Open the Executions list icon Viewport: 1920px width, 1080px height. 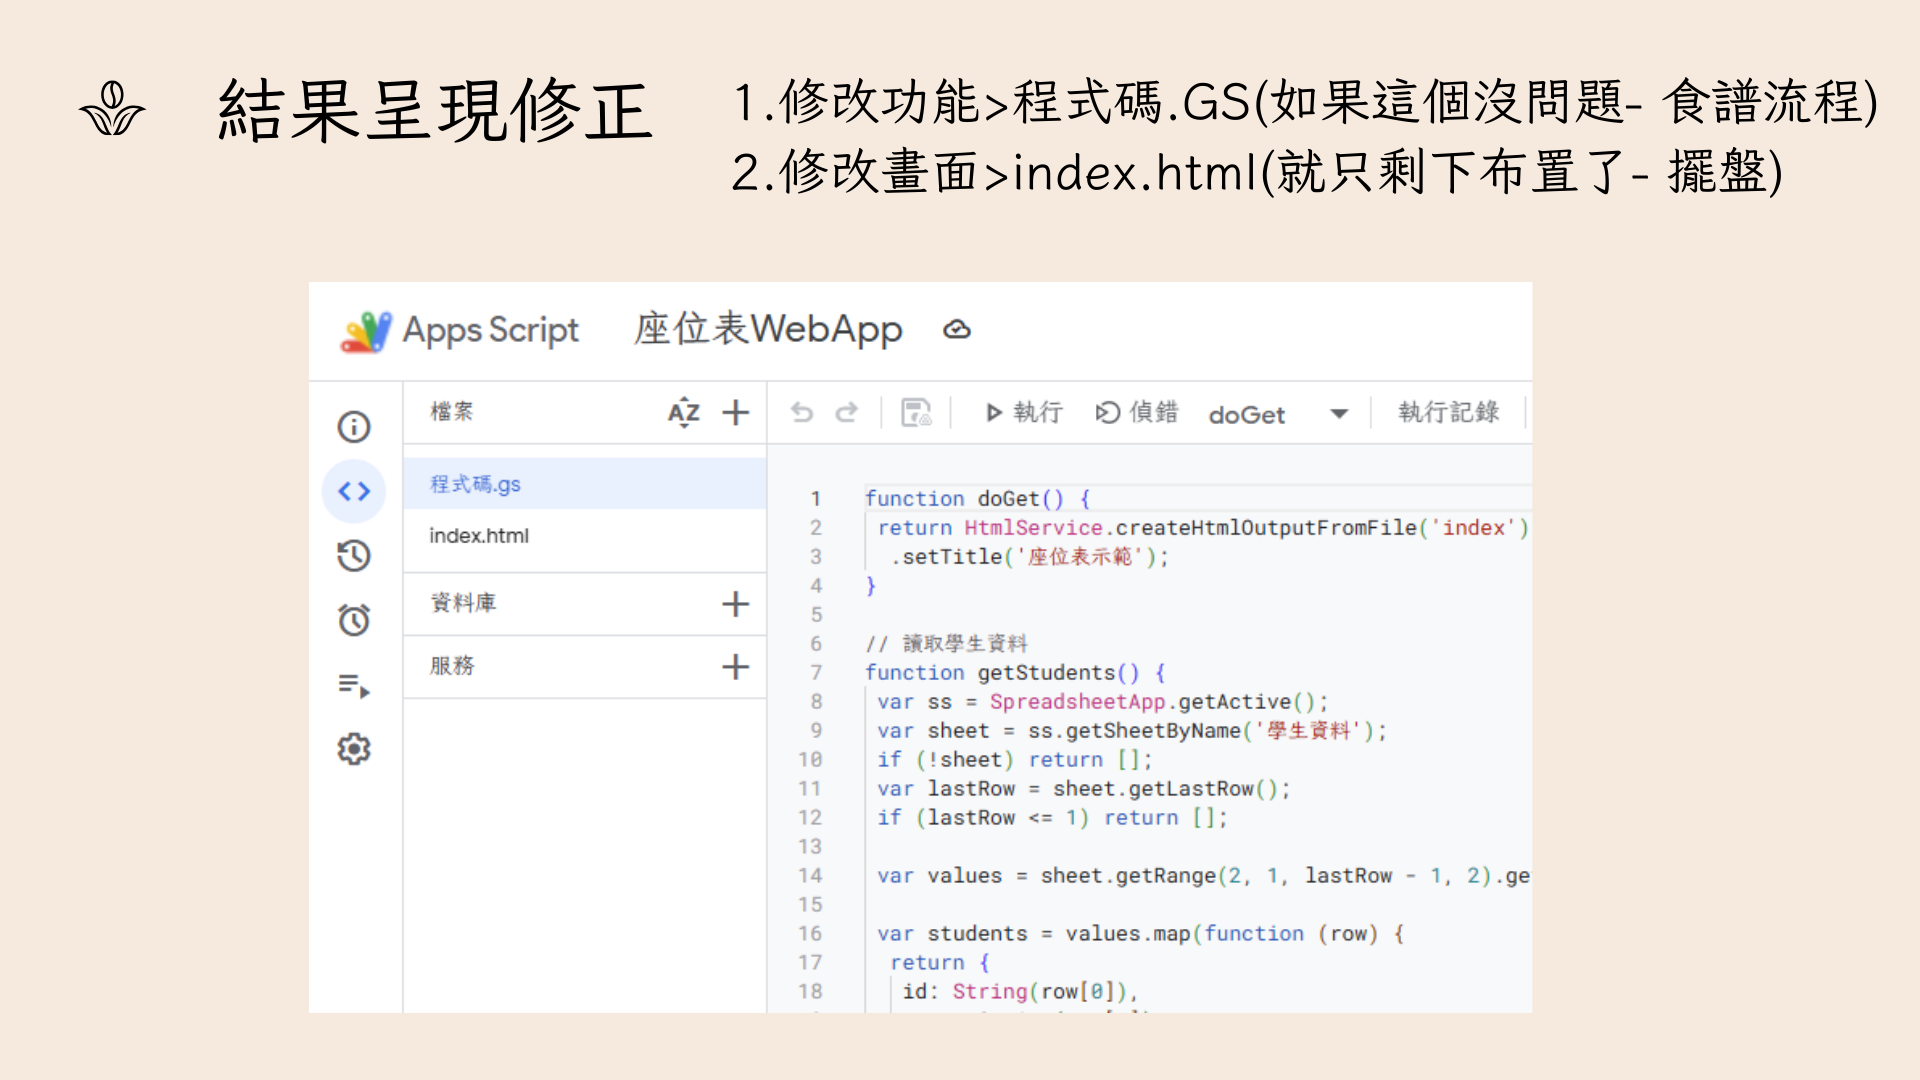(x=354, y=685)
